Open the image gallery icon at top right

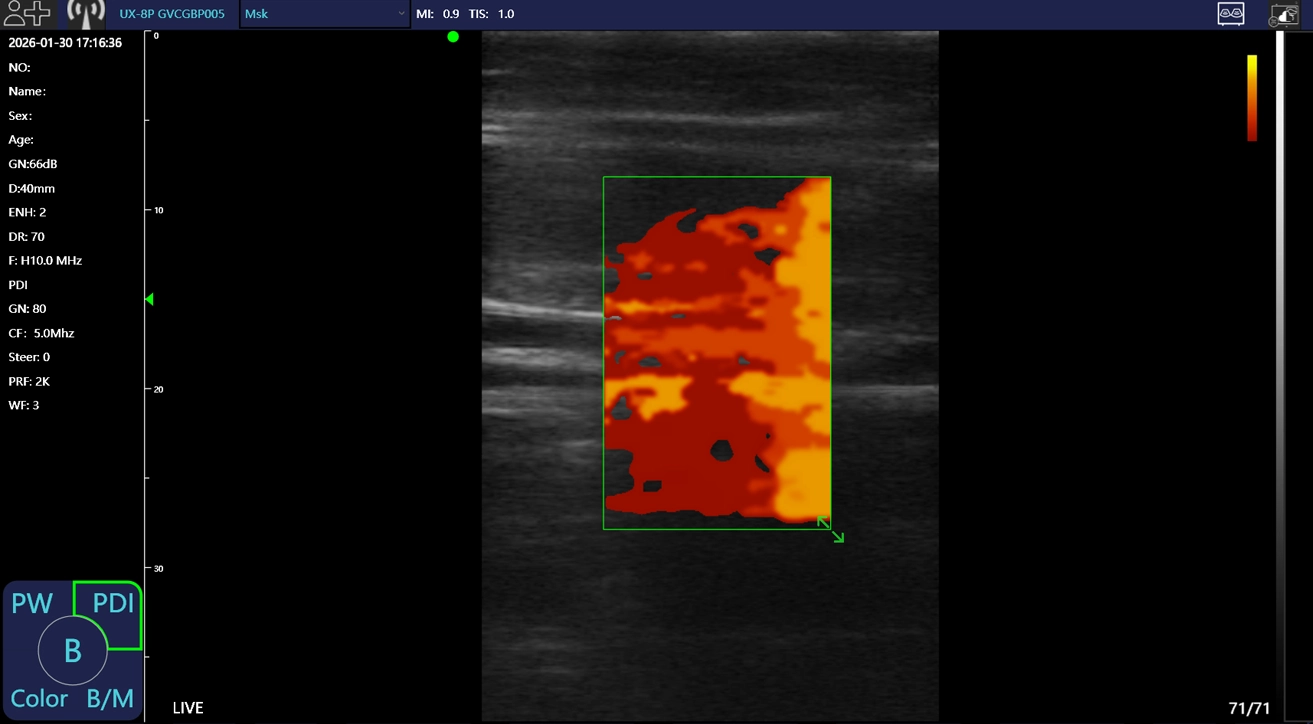point(1284,14)
